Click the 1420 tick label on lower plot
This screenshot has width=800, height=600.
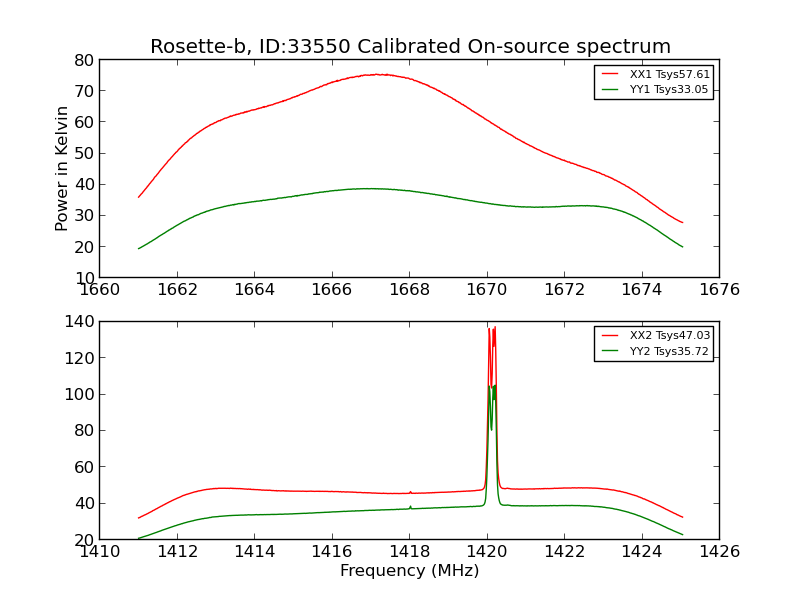tap(487, 551)
